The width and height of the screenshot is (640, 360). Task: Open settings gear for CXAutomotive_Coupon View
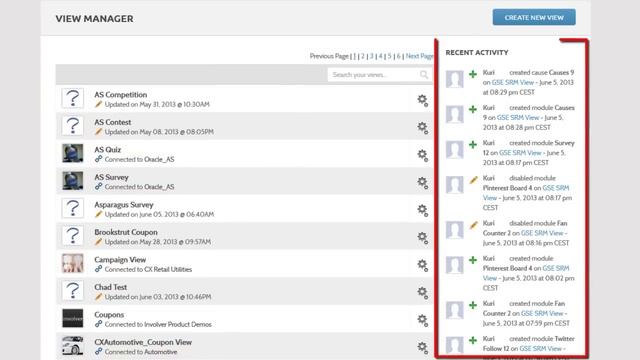(422, 347)
